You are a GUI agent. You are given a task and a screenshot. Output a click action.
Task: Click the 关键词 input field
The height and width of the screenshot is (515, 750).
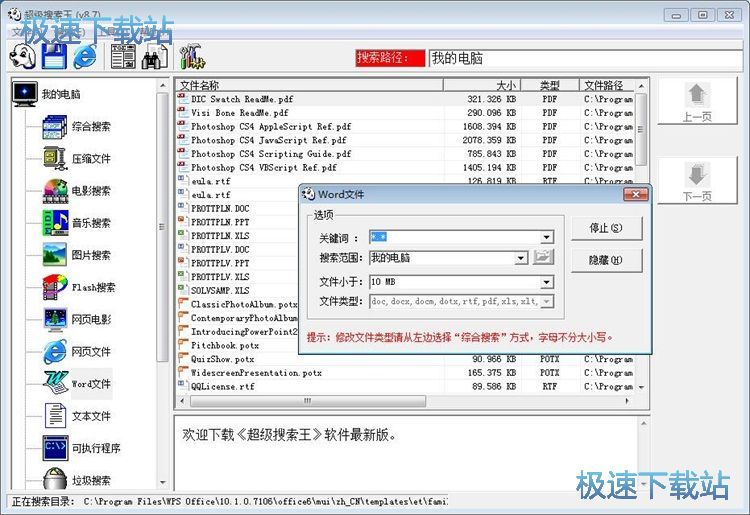[455, 237]
